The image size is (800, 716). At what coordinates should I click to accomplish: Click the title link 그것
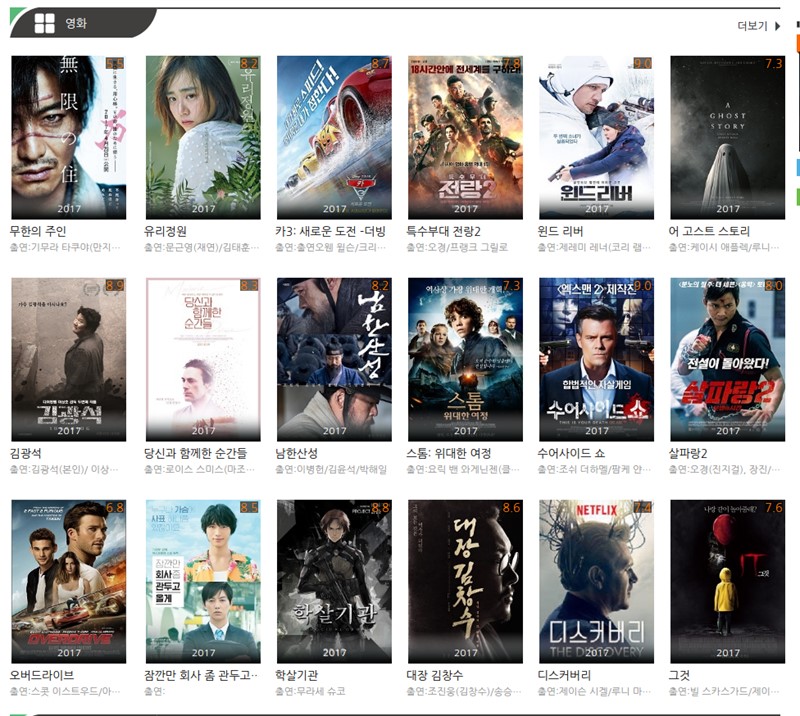click(679, 675)
